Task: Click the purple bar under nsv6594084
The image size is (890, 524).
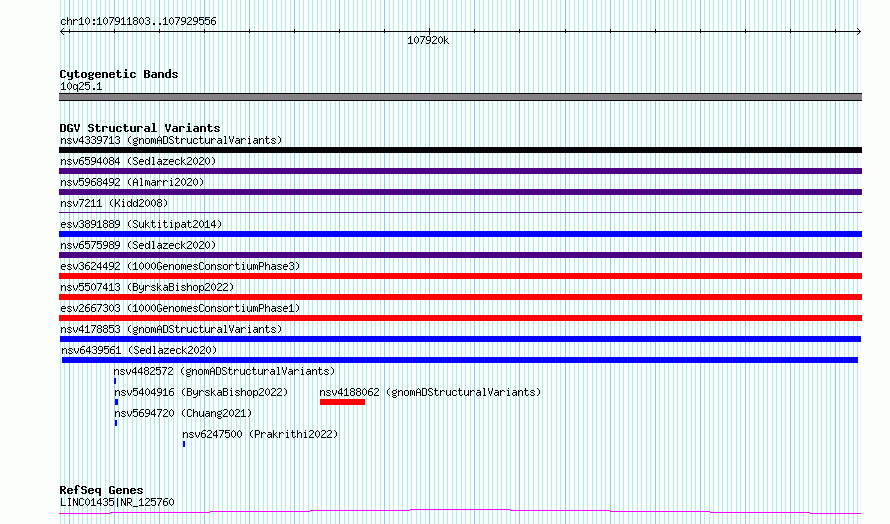Action: coord(460,171)
